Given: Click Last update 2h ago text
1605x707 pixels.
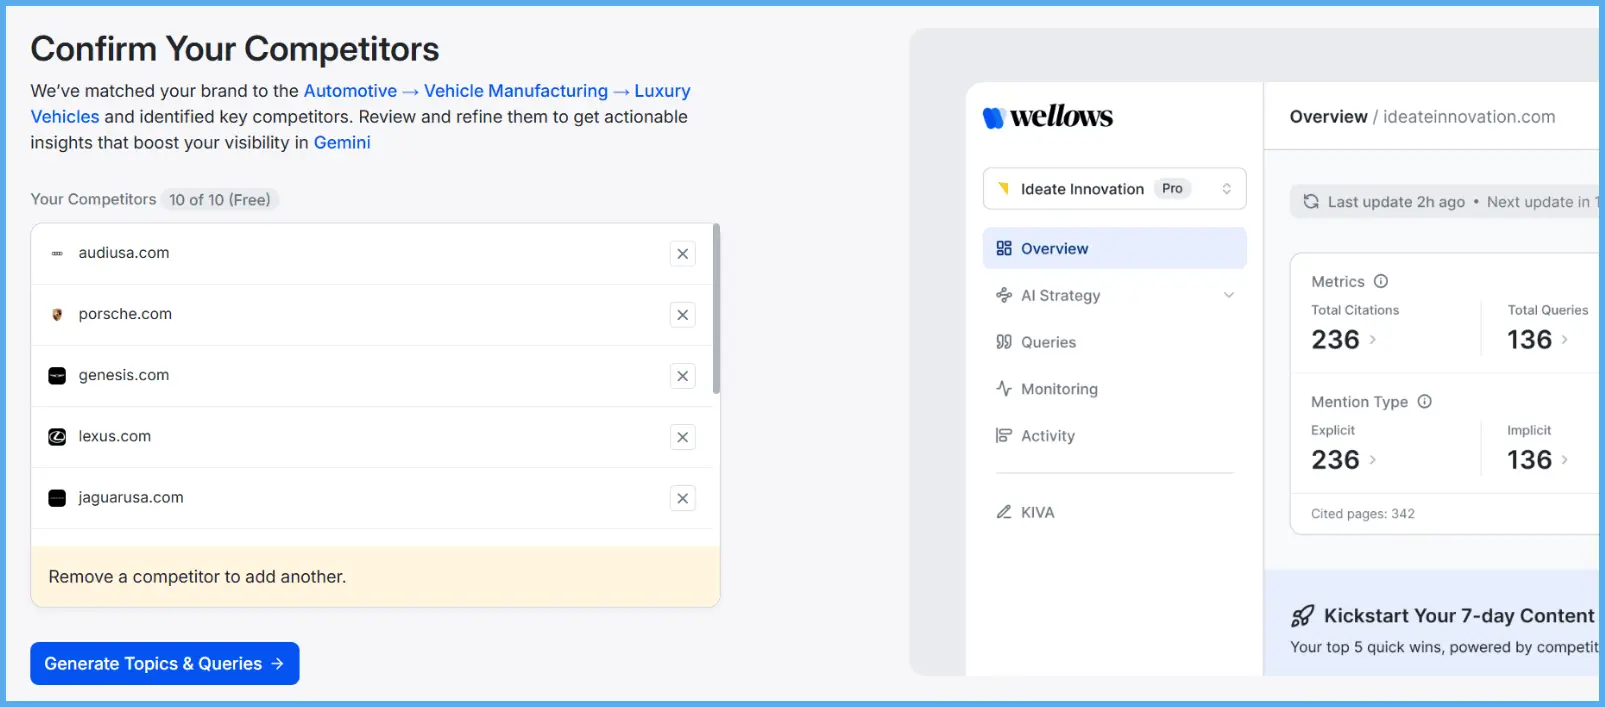Looking at the screenshot, I should [1396, 202].
